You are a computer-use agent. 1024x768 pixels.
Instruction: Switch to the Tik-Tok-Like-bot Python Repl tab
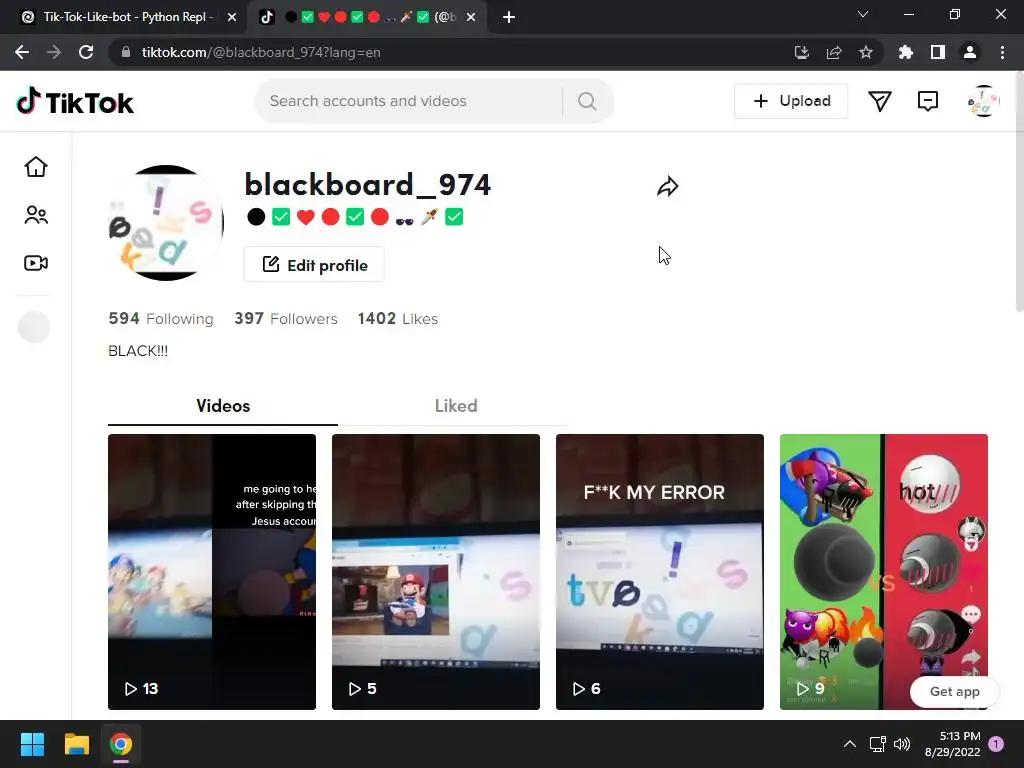click(124, 17)
